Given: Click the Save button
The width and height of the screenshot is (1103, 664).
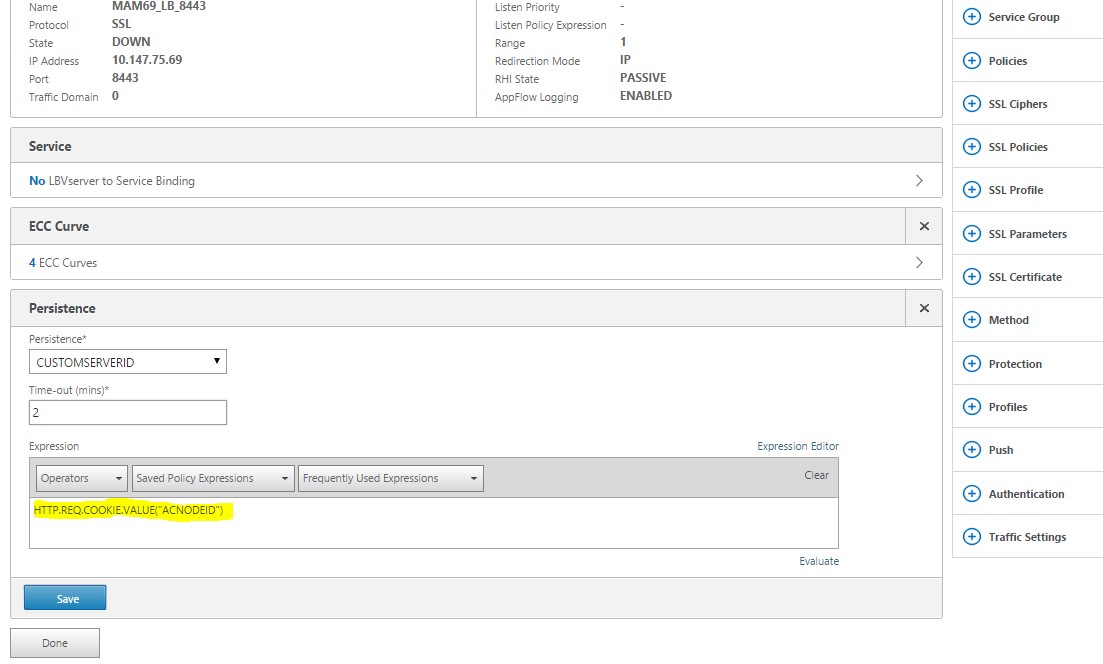Looking at the screenshot, I should [65, 598].
